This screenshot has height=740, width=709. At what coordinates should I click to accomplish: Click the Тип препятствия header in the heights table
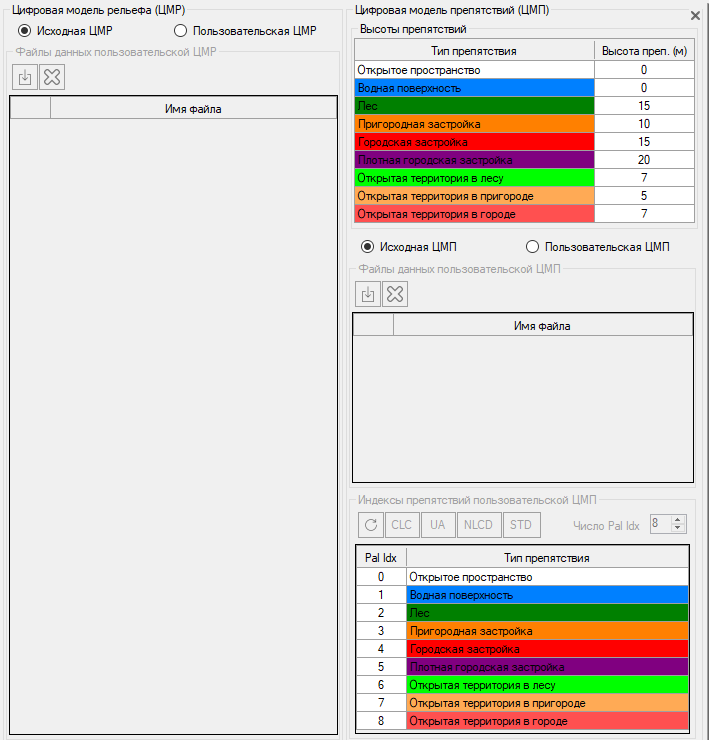[474, 51]
